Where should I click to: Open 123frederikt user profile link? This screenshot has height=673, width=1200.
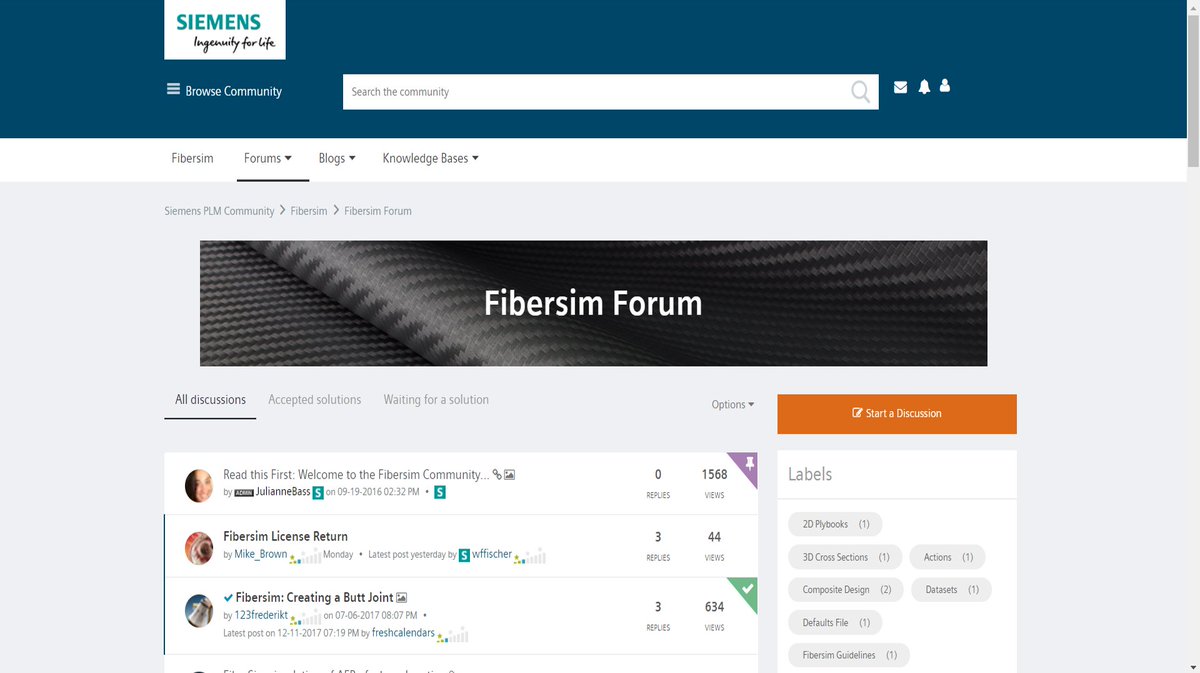pyautogui.click(x=261, y=617)
